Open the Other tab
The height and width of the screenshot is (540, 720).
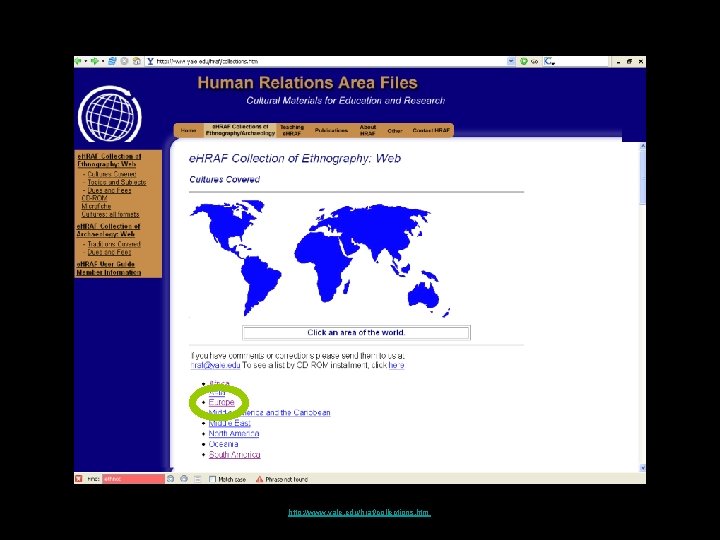tap(395, 131)
